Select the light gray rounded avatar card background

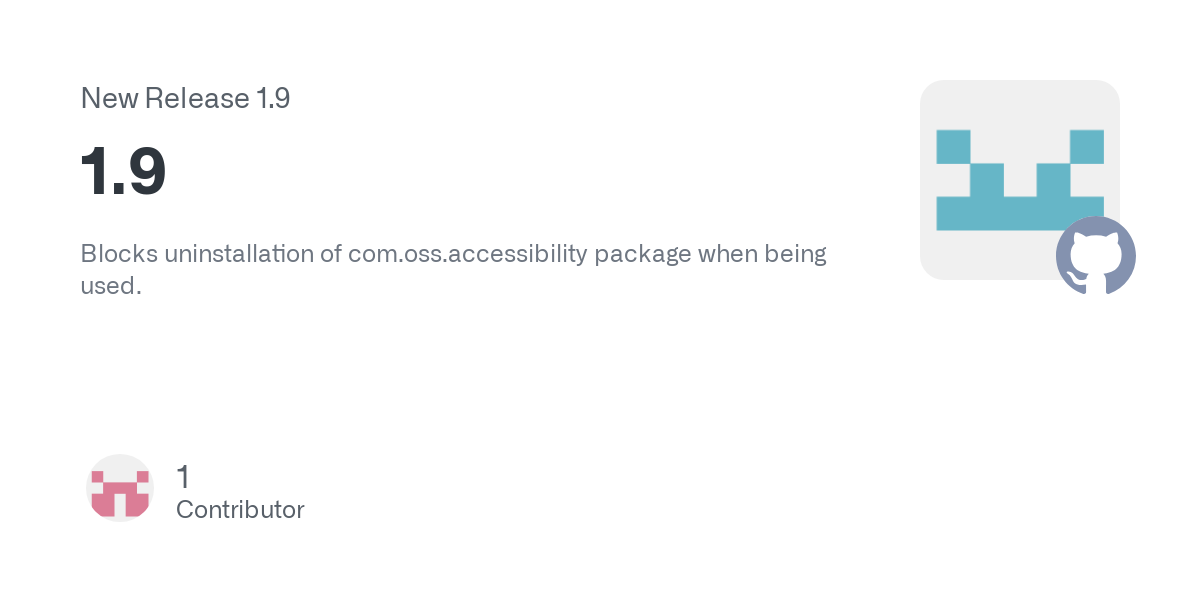click(1020, 180)
